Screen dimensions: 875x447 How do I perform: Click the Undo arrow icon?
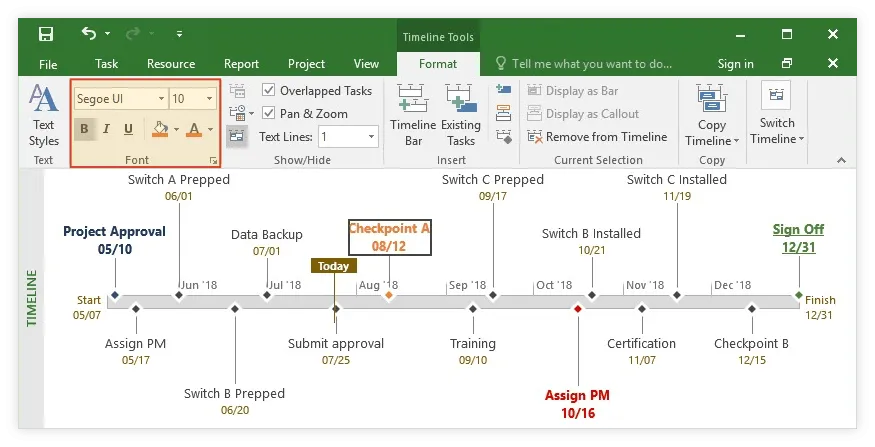click(89, 35)
